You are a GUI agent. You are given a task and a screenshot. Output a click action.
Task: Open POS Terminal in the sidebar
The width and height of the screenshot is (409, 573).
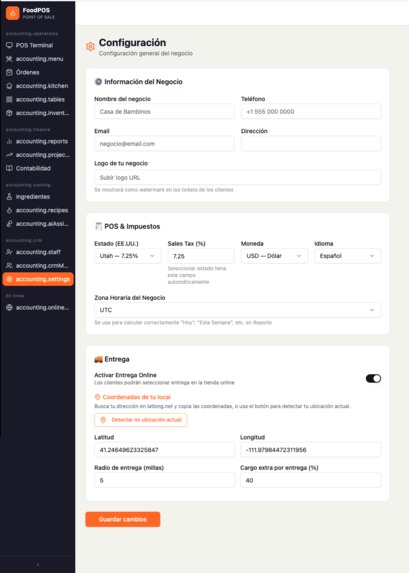(x=38, y=45)
